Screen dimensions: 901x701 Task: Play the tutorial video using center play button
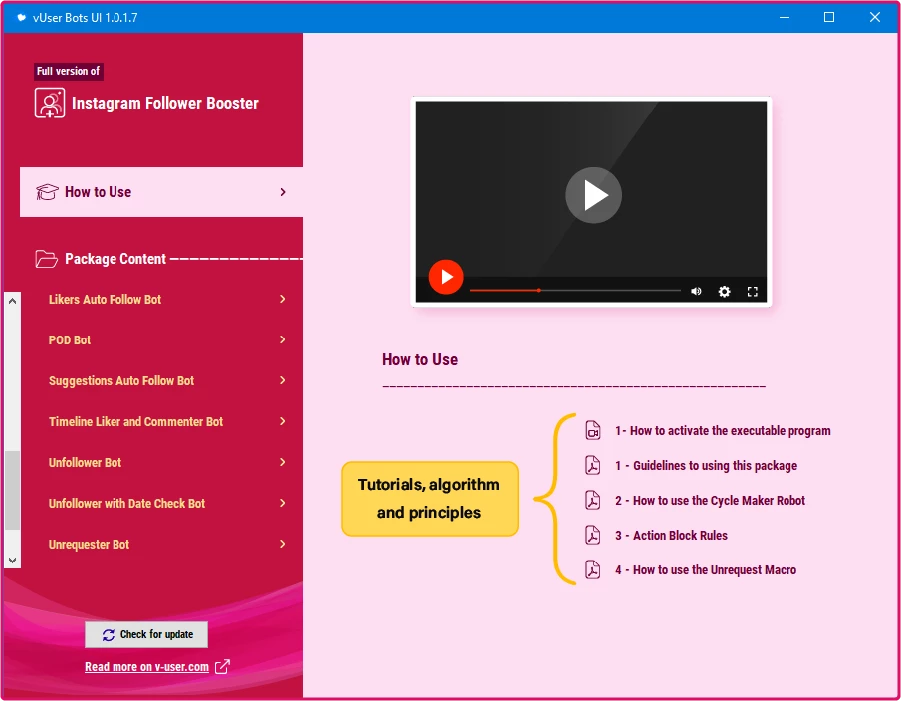tap(593, 195)
